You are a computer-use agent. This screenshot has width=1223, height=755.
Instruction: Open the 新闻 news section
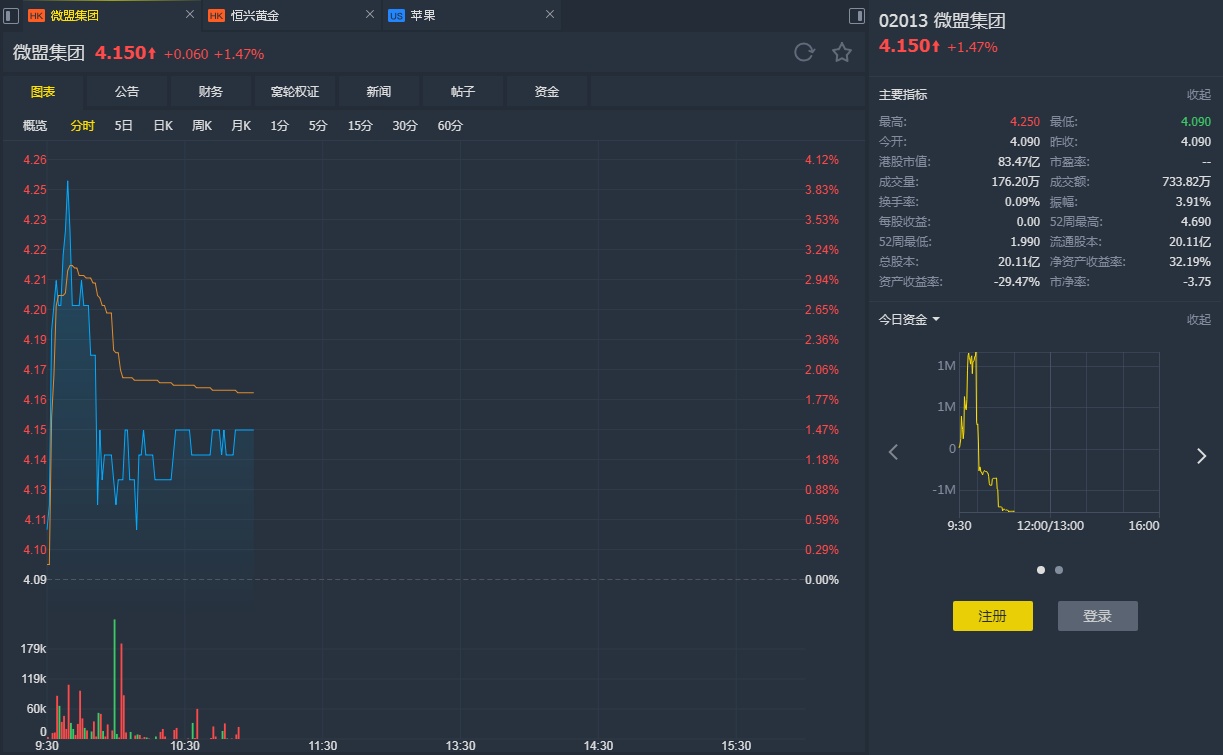click(379, 92)
